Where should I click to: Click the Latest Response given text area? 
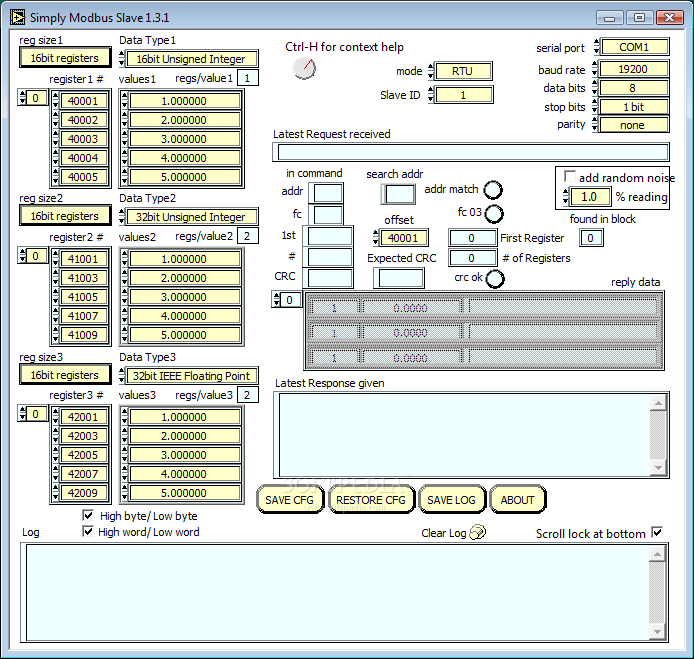point(465,435)
